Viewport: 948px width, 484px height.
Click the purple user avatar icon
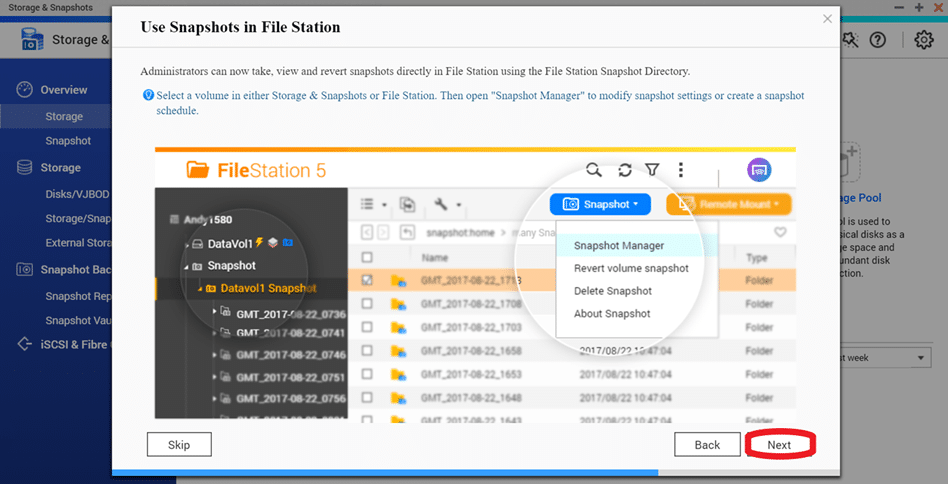point(759,170)
